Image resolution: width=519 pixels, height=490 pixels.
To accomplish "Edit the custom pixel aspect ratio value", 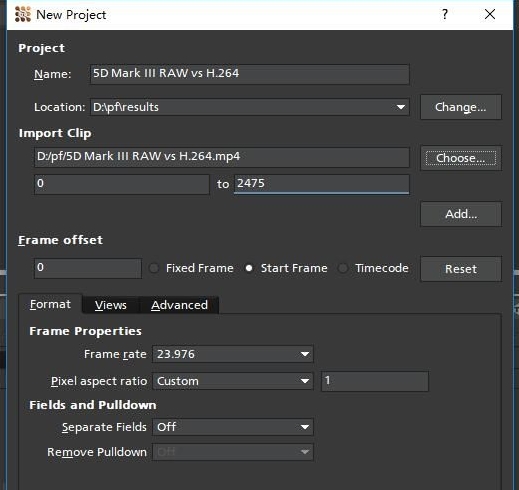I will pos(375,381).
